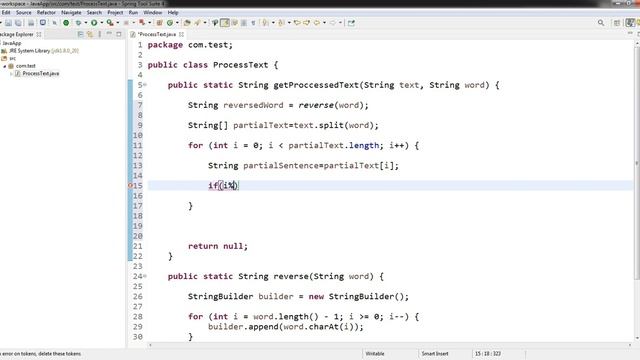
Task: Open the Refactor menu
Action: [46, 13]
